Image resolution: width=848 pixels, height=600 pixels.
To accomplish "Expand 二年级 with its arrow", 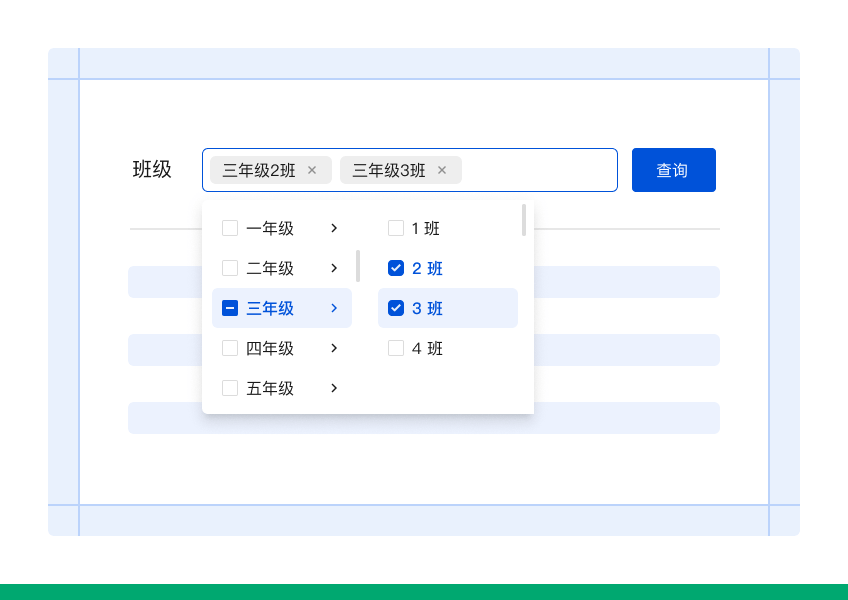I will [x=334, y=268].
